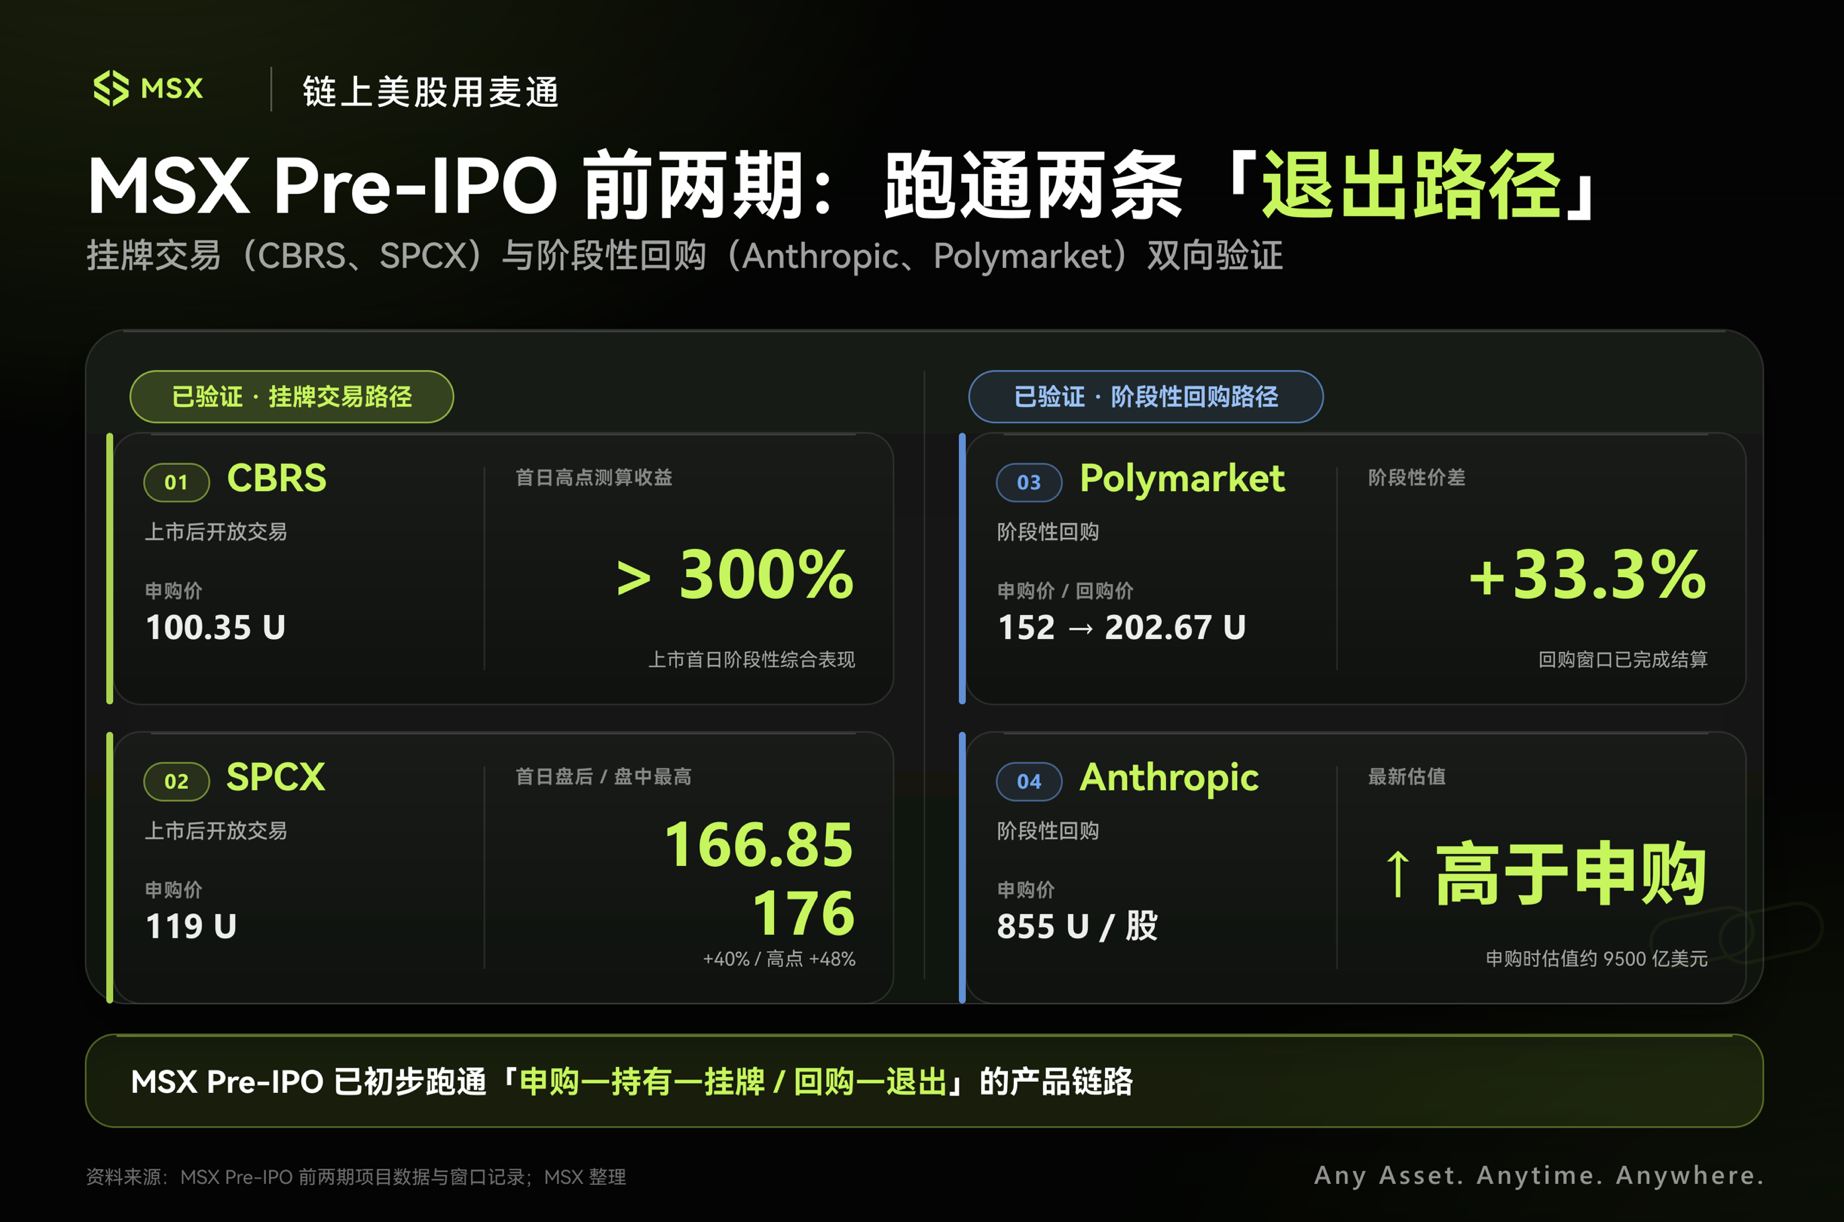Click the label "最新估值"
Screen dimensions: 1844x1222
point(1407,777)
